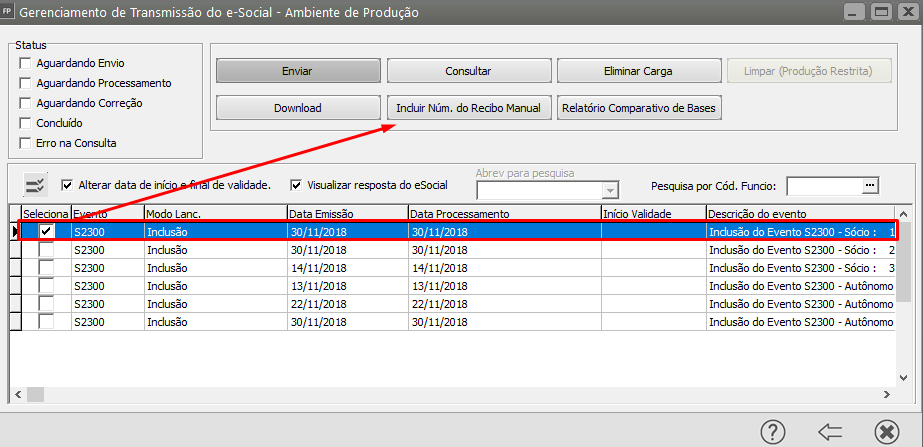Check Aguardando Envio status filter

tap(25, 63)
